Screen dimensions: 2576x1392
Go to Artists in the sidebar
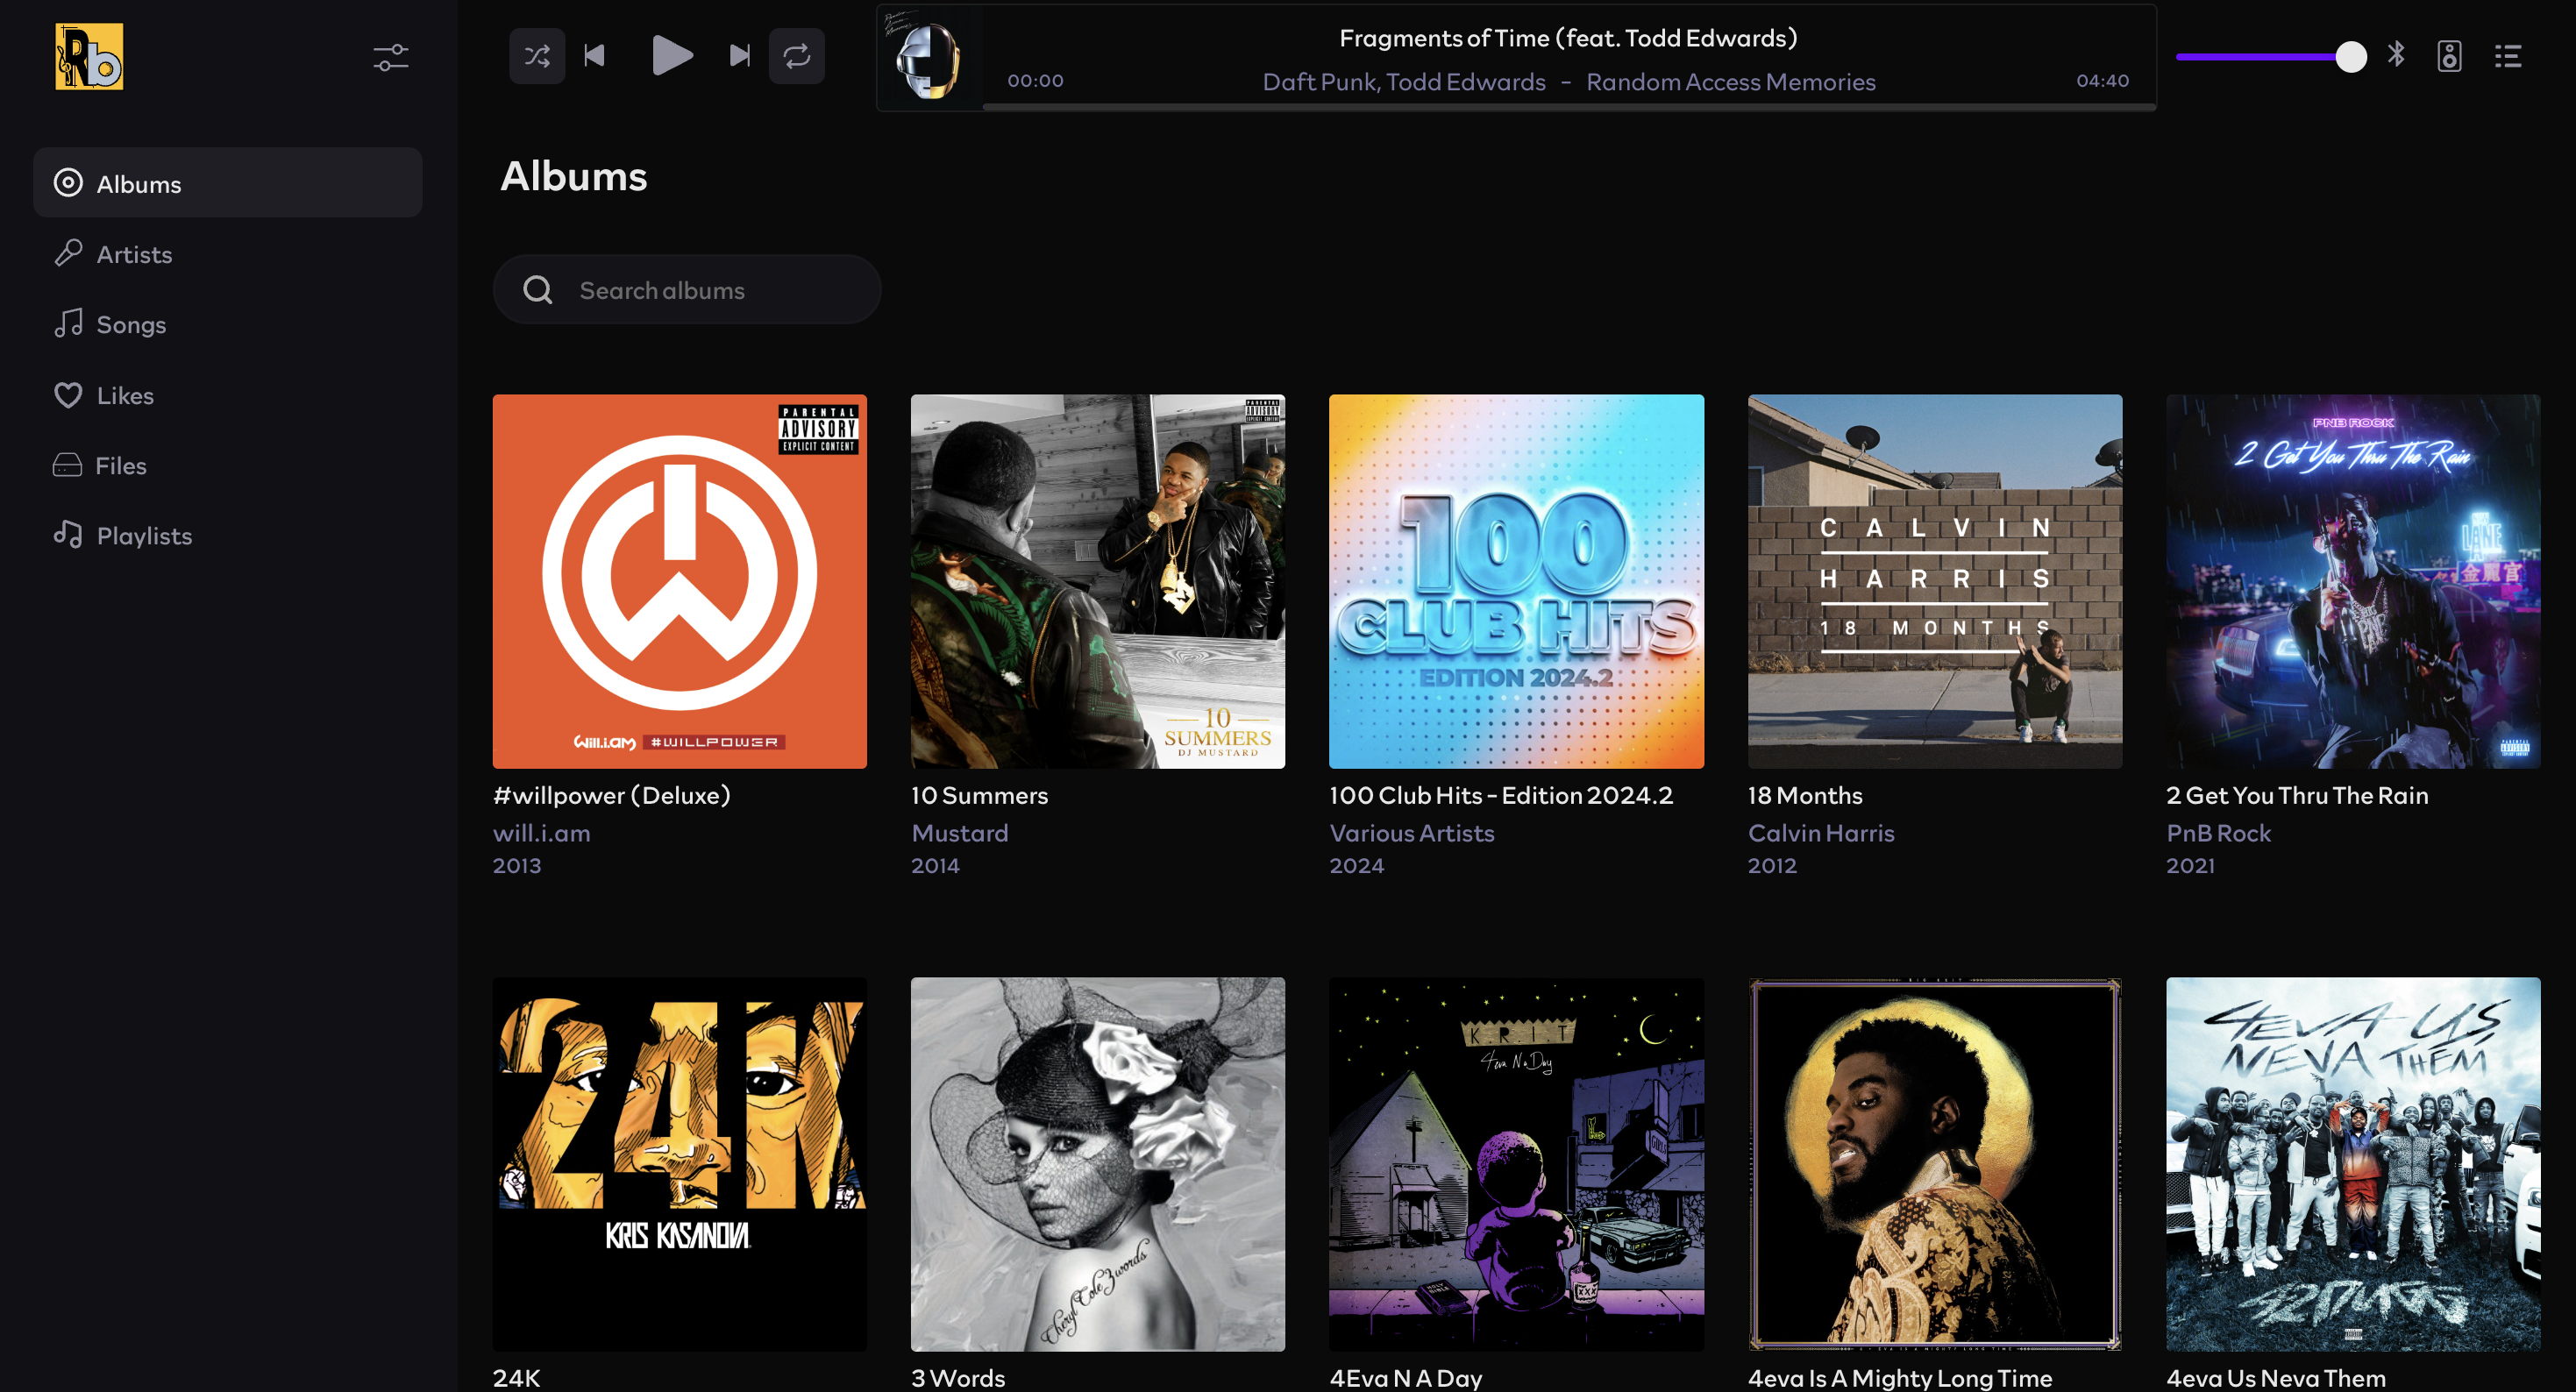[x=228, y=254]
